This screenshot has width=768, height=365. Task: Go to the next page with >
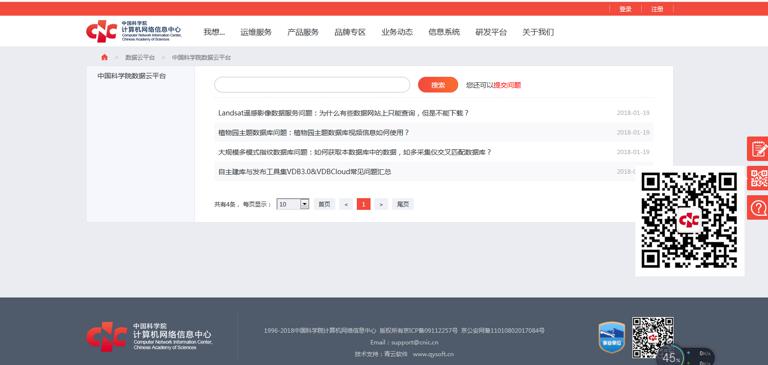pyautogui.click(x=381, y=204)
